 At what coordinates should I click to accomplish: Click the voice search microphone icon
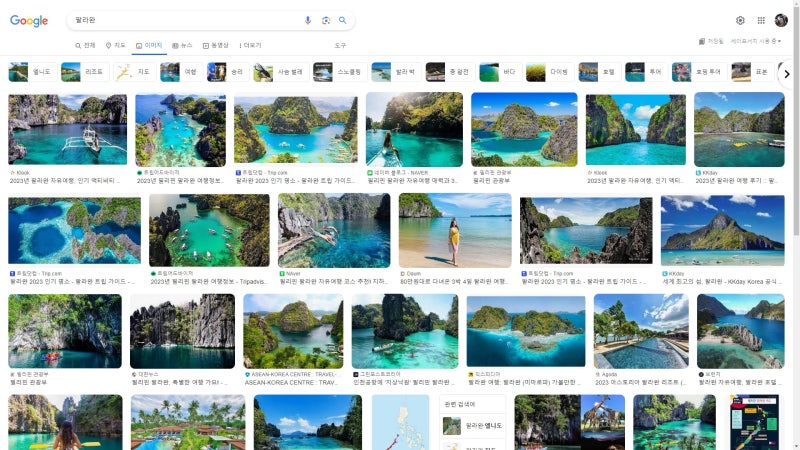pyautogui.click(x=308, y=20)
